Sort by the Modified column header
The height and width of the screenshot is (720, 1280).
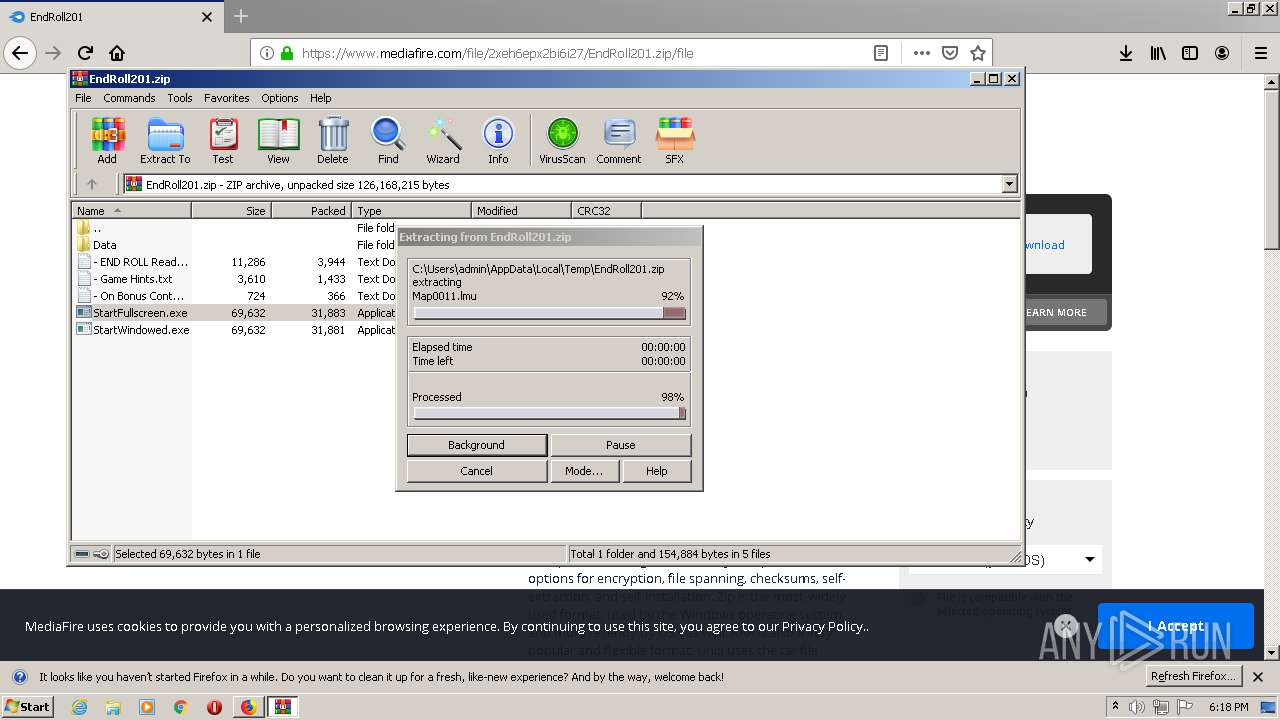521,210
